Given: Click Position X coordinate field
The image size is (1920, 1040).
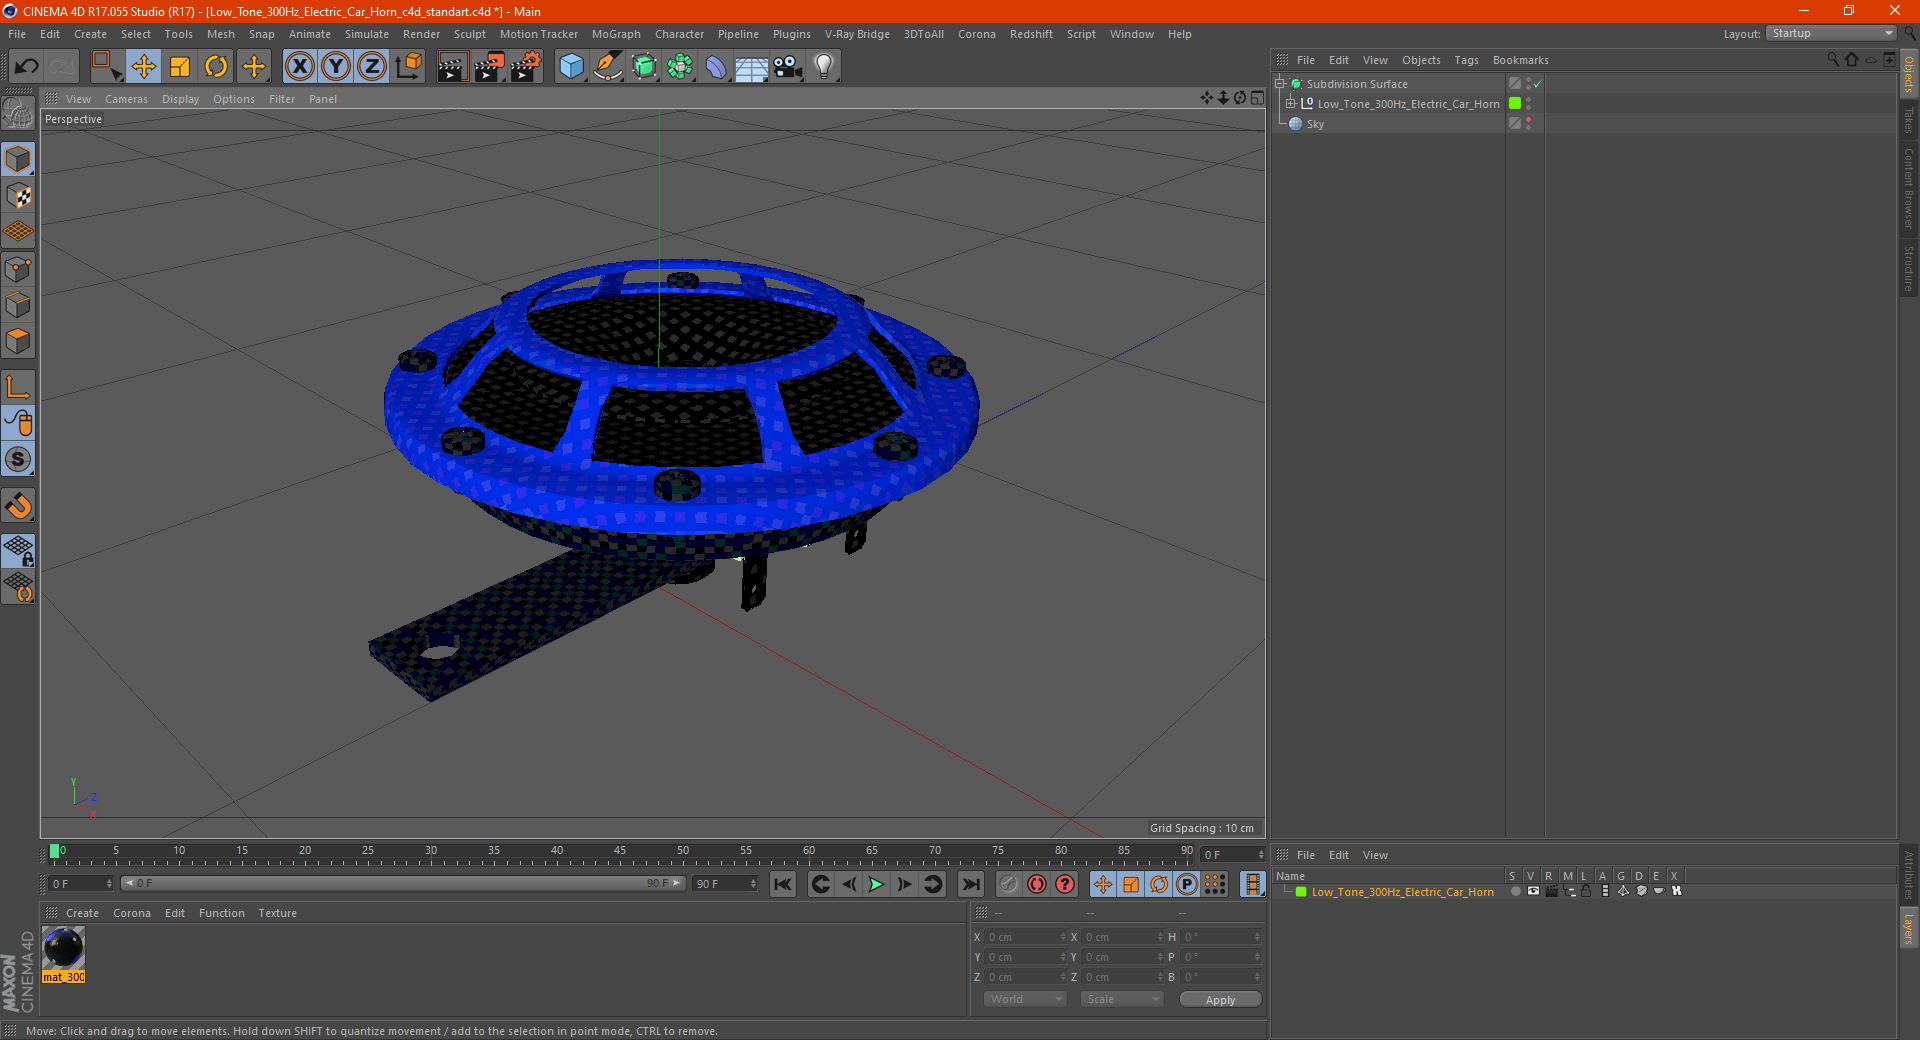Looking at the screenshot, I should [1026, 937].
